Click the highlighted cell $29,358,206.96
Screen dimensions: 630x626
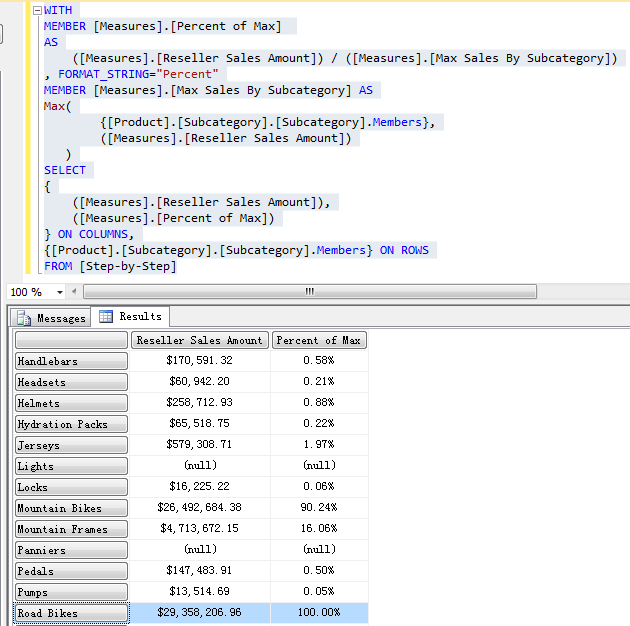[x=200, y=612]
